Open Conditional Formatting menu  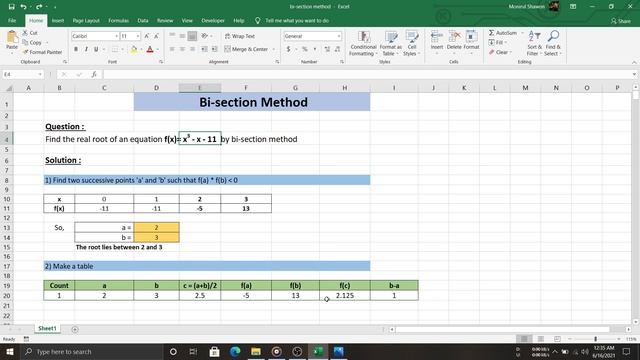363,43
